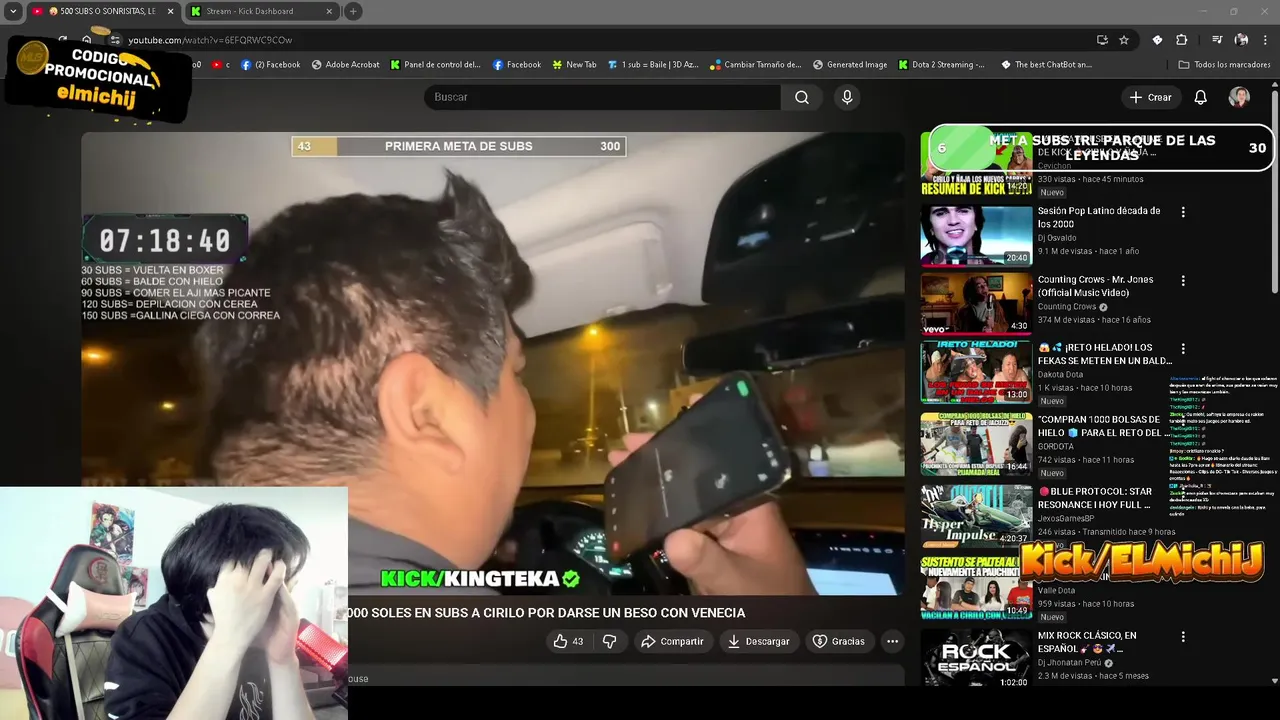Expand the 'Todos los marcadores' folder
Image resolution: width=1280 pixels, height=720 pixels.
click(x=1224, y=65)
